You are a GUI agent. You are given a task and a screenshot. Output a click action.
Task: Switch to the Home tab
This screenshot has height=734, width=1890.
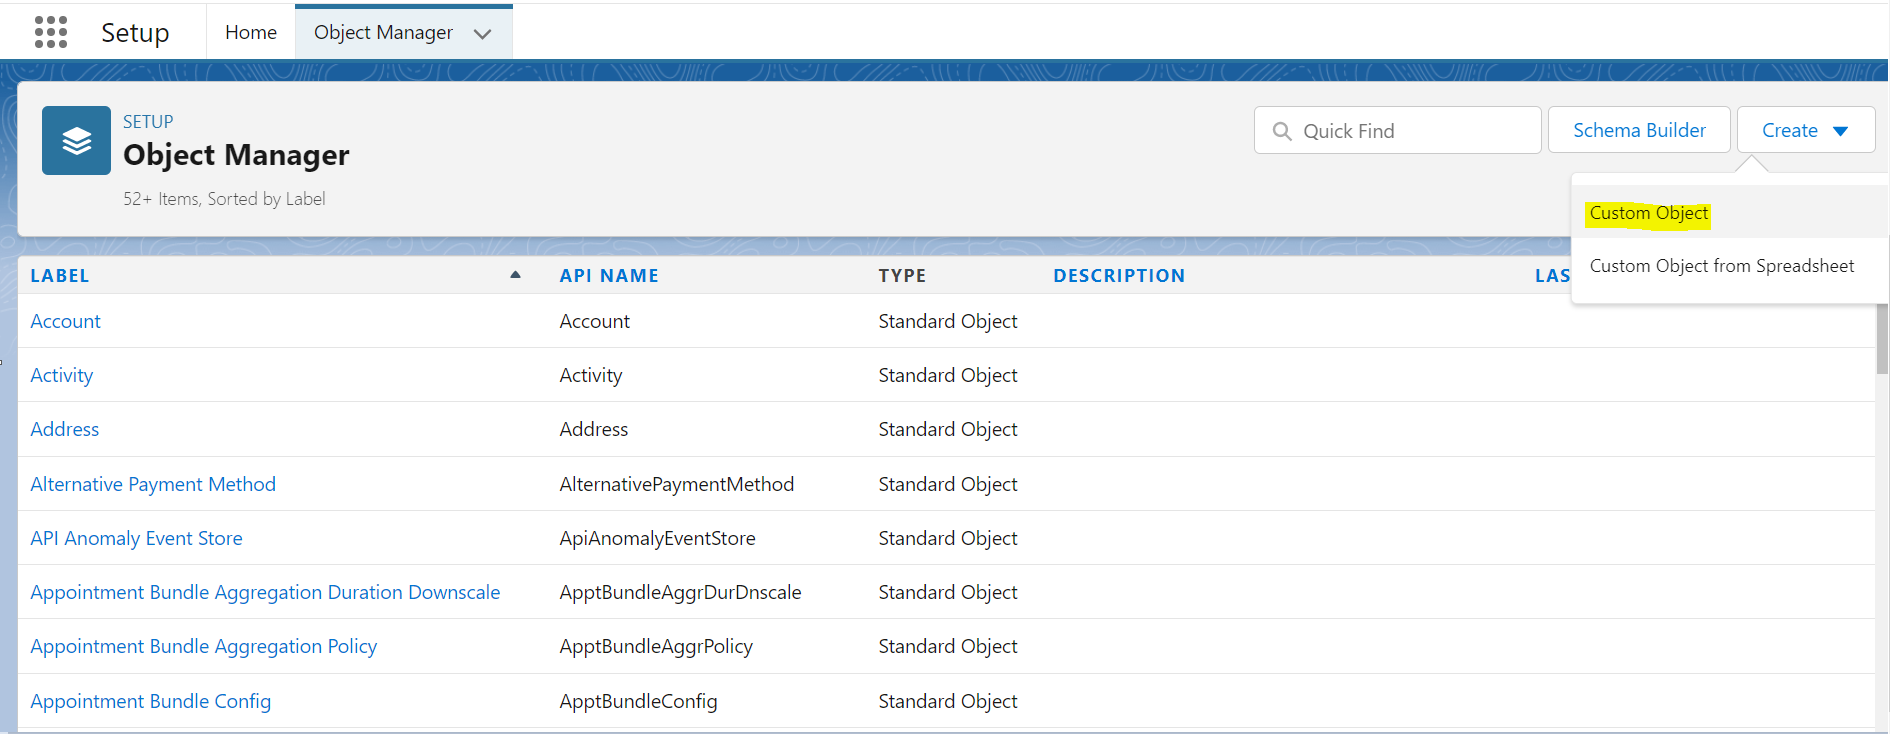tap(250, 32)
